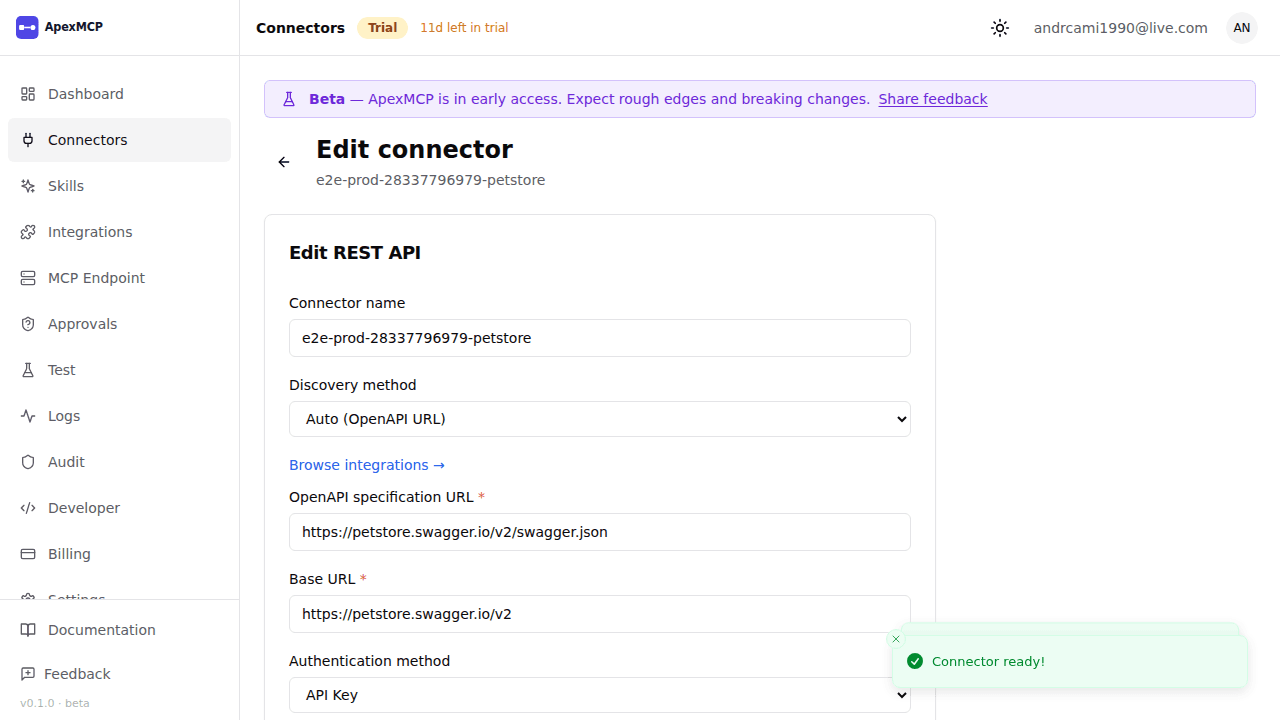Image resolution: width=1280 pixels, height=720 pixels.
Task: Click the Logs activity icon
Action: point(28,416)
